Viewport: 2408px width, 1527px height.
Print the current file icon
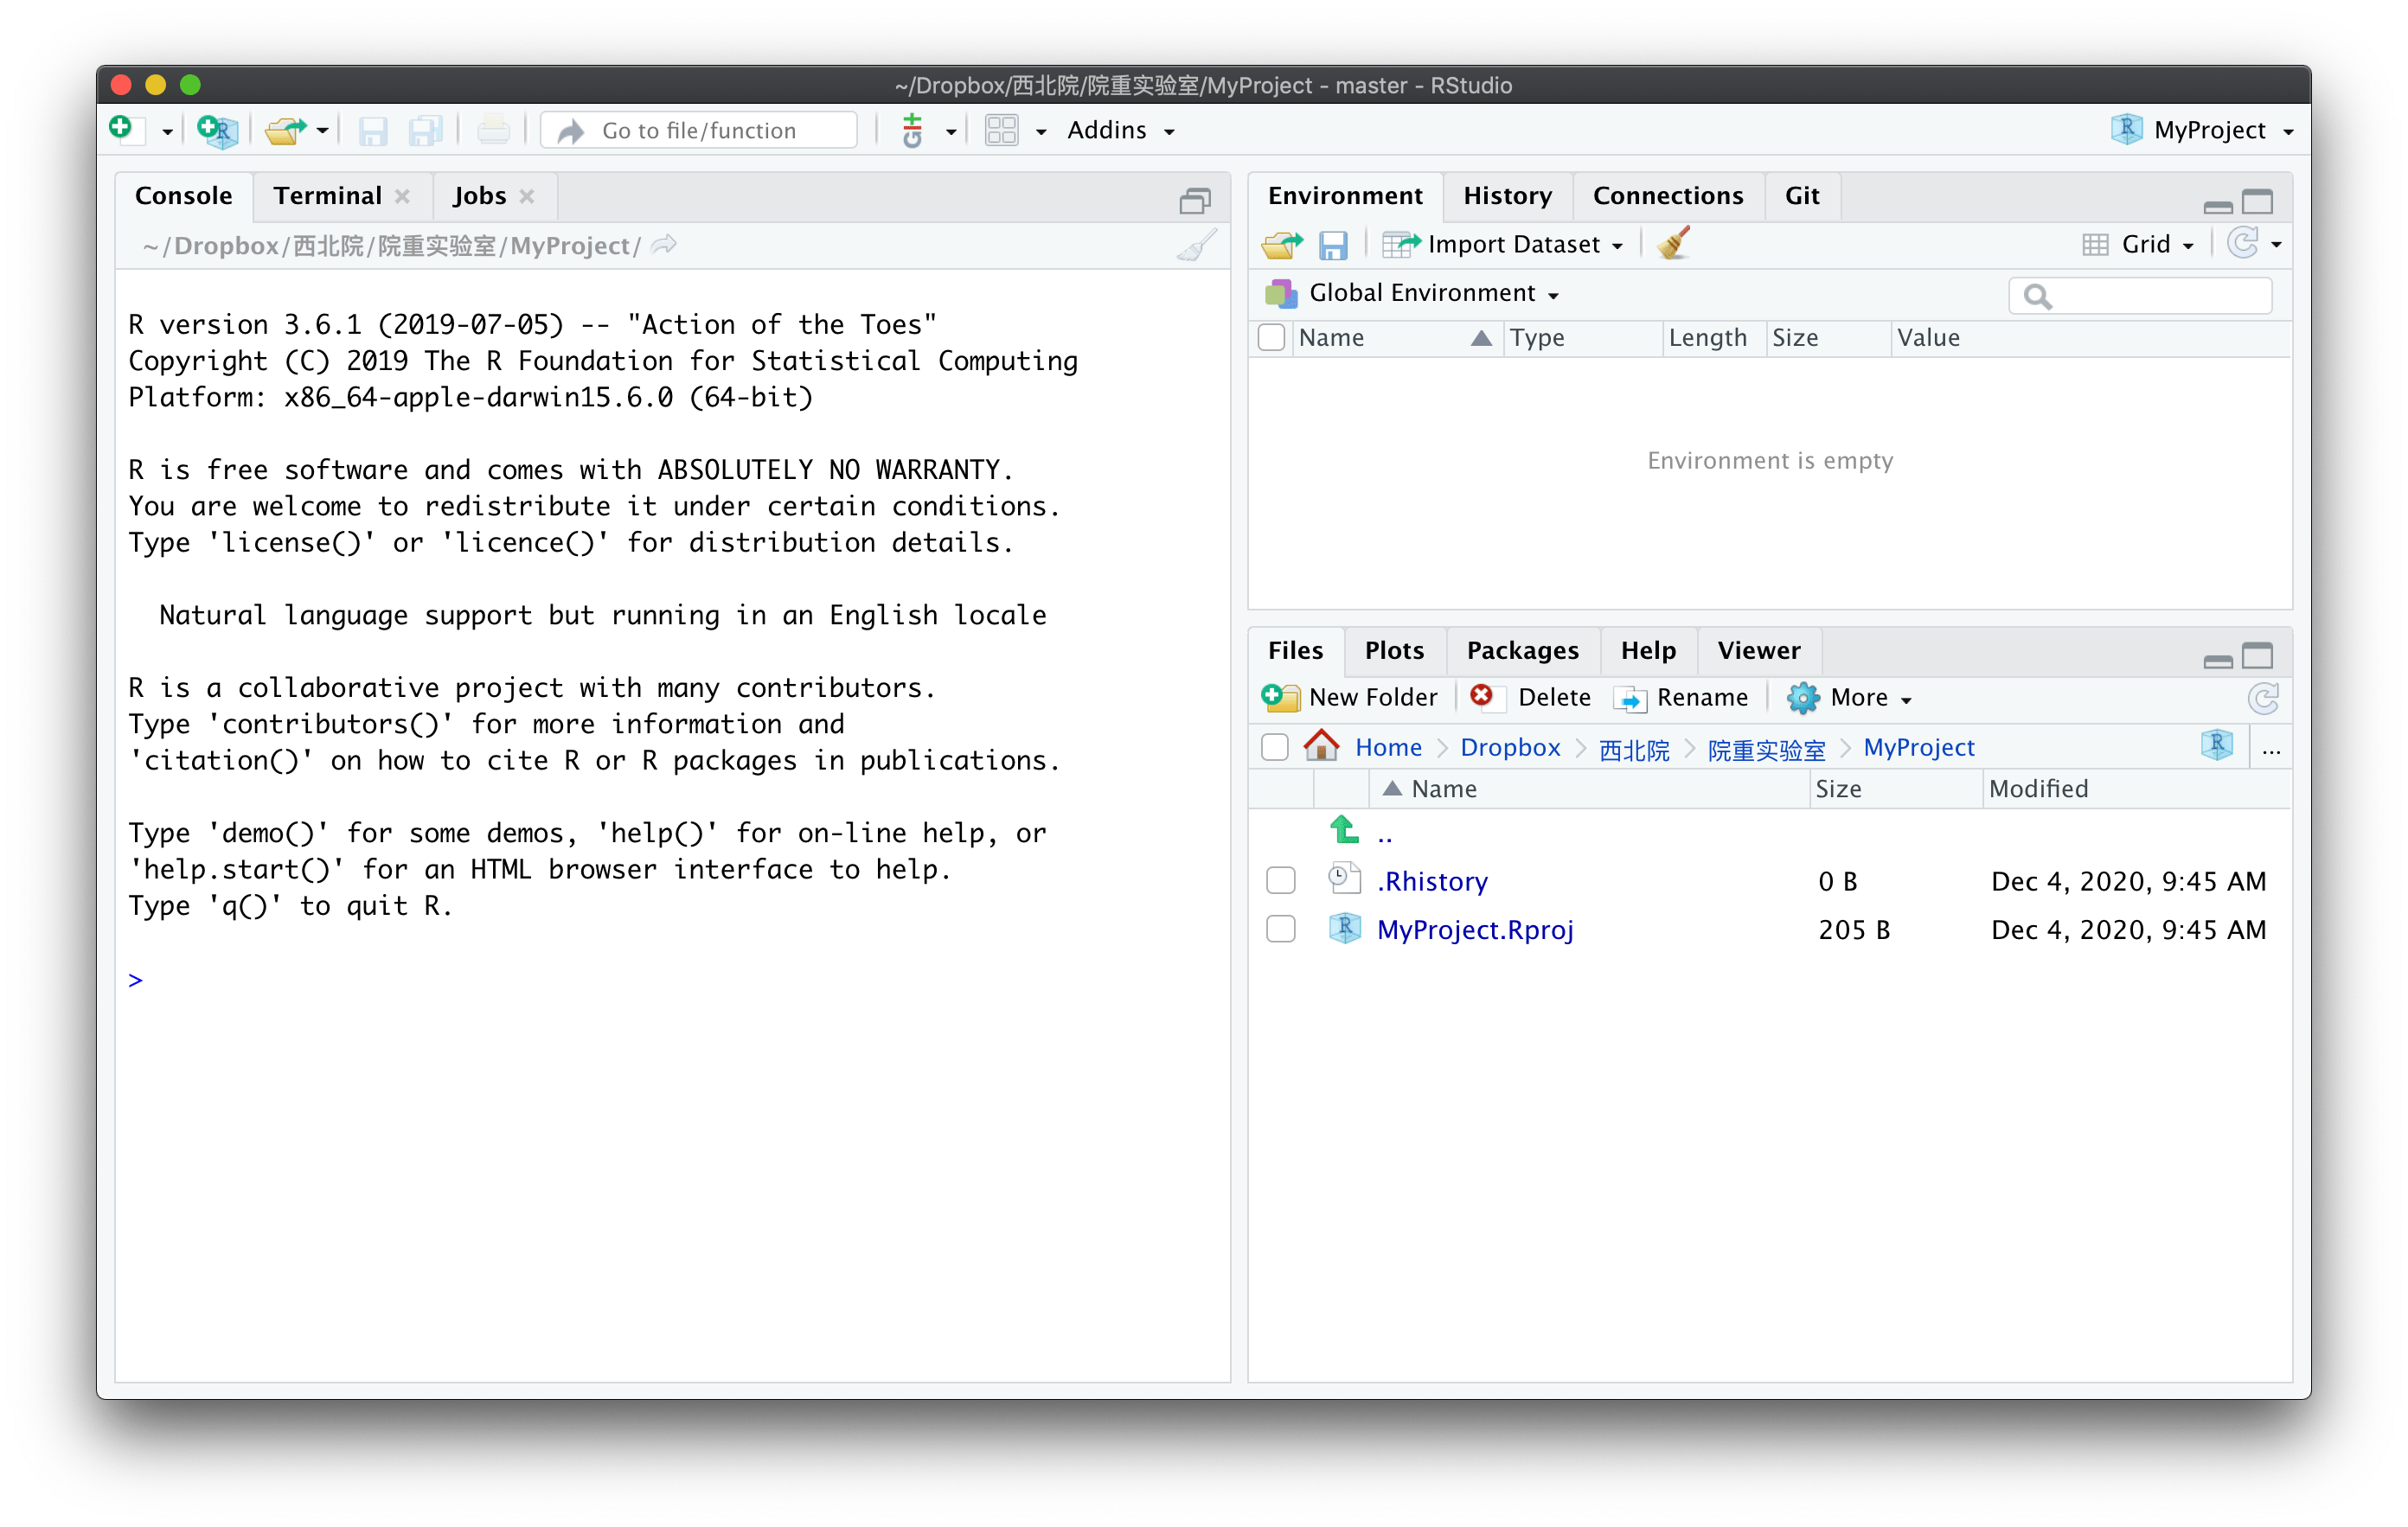[493, 131]
